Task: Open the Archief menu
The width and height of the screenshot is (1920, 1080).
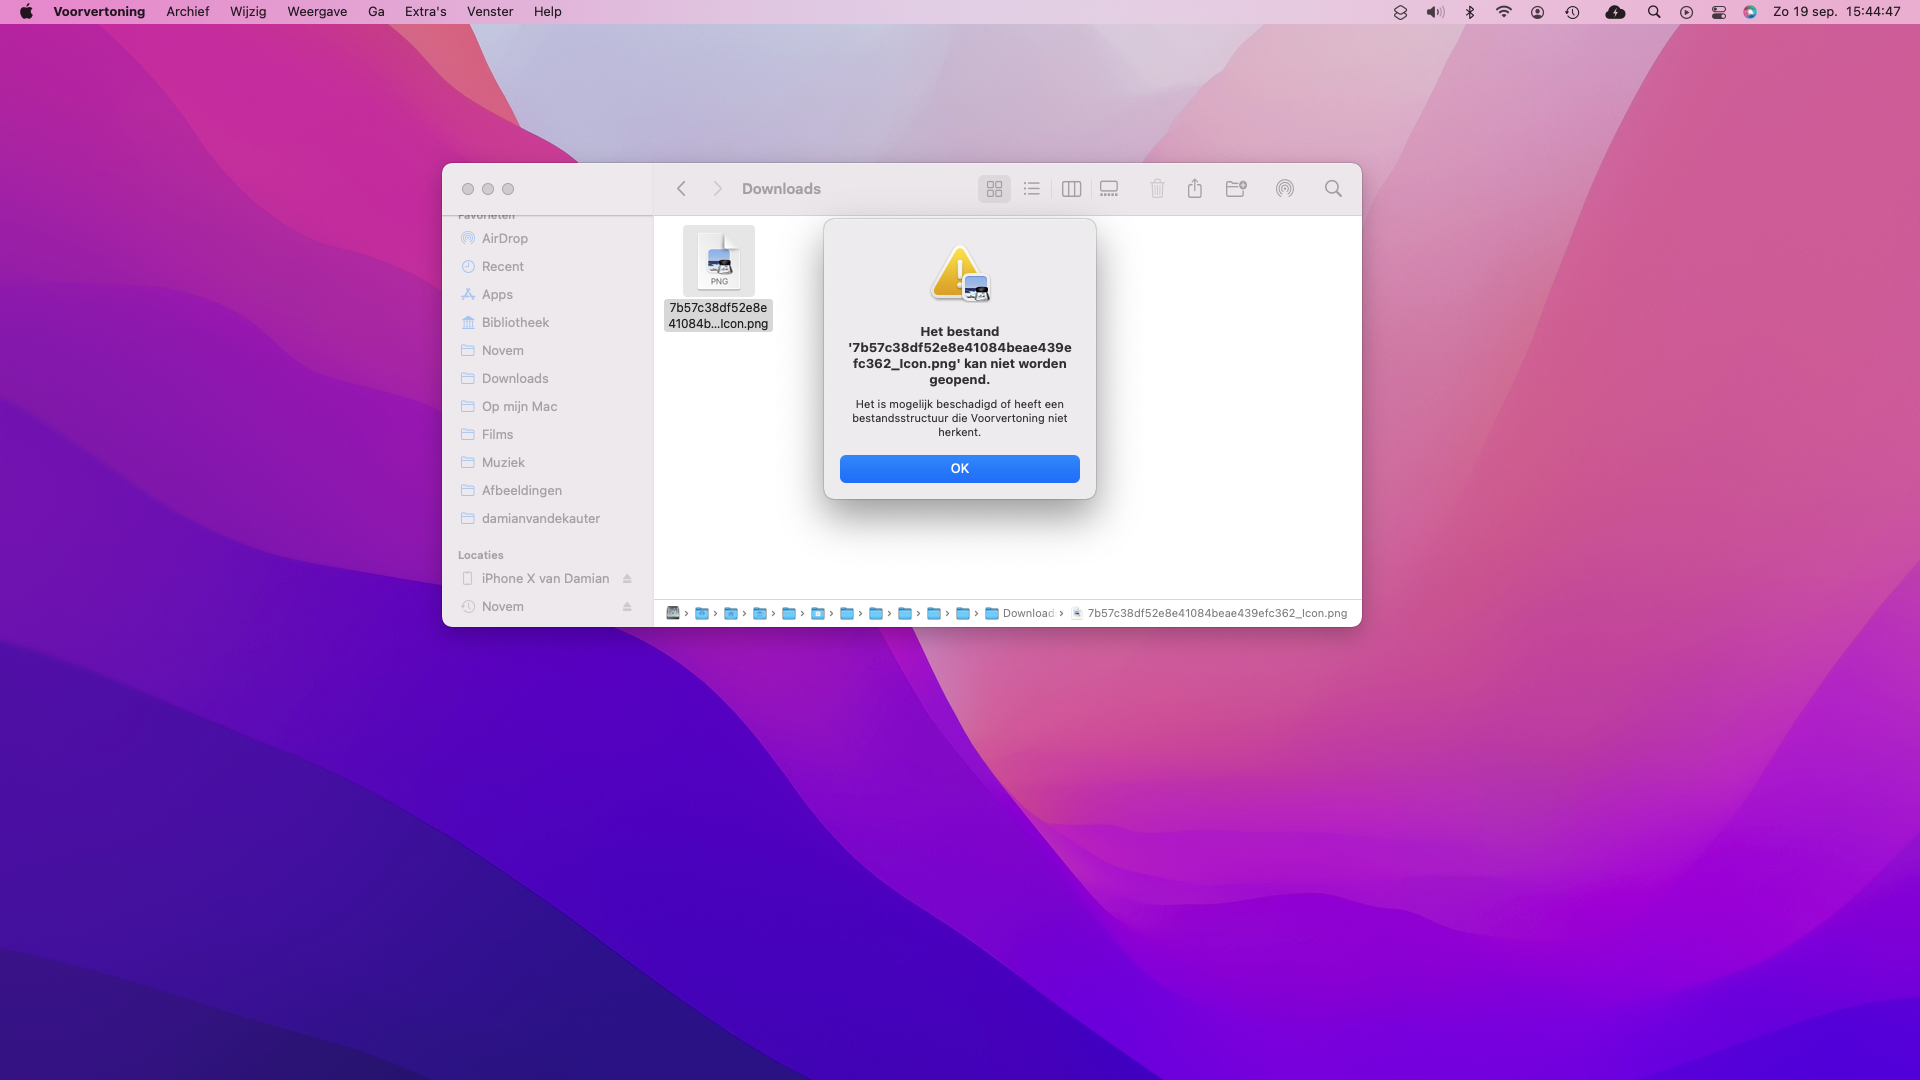Action: point(188,12)
